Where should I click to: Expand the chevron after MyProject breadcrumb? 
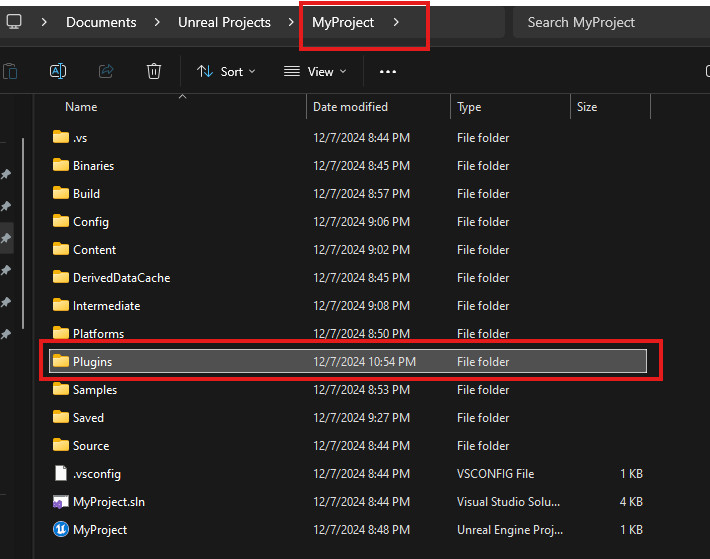coord(397,22)
